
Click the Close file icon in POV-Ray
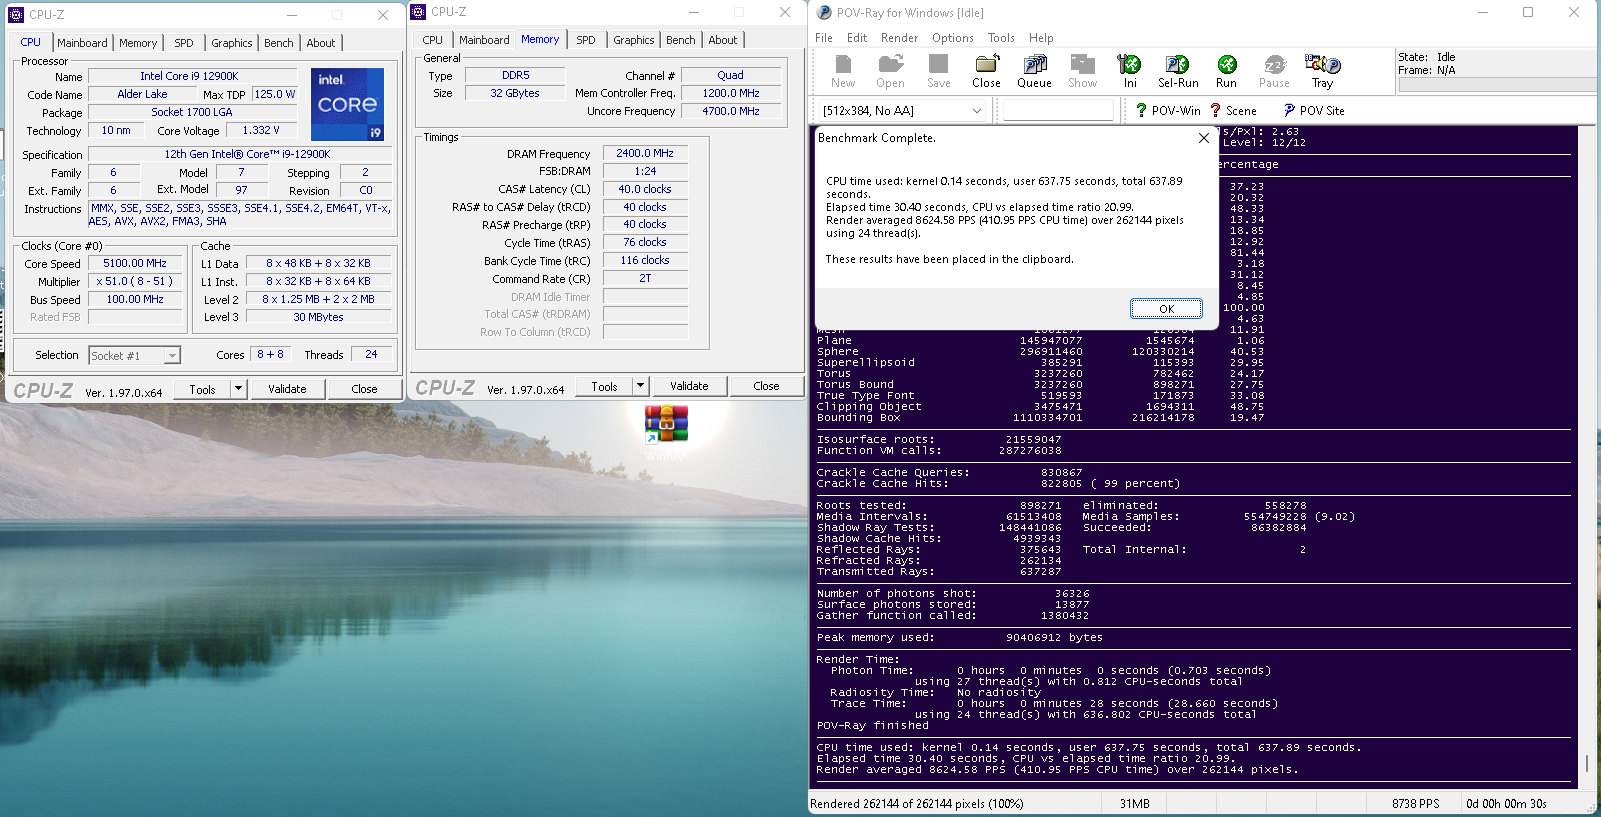(986, 65)
